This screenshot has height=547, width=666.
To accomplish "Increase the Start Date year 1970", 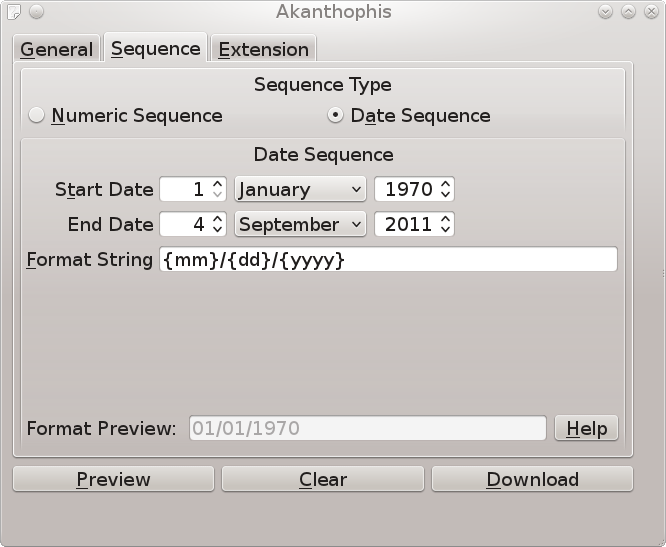I will (445, 184).
